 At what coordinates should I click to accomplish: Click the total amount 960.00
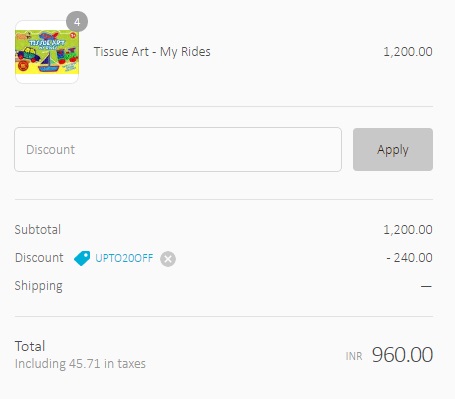(402, 354)
